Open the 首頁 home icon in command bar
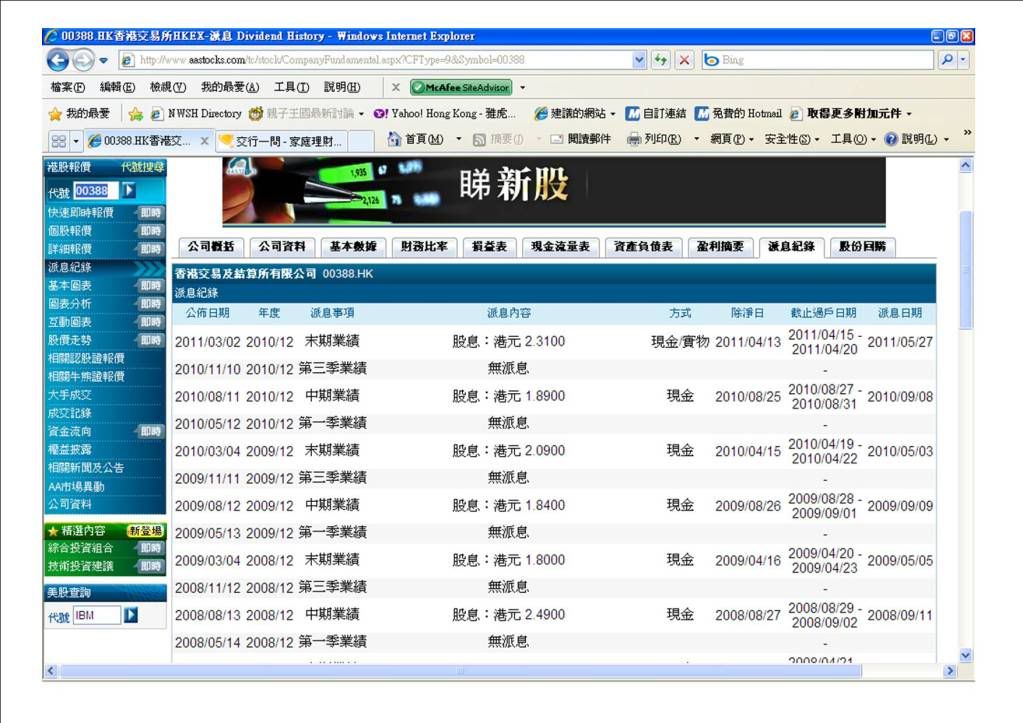The width and height of the screenshot is (1023, 723). coord(395,139)
